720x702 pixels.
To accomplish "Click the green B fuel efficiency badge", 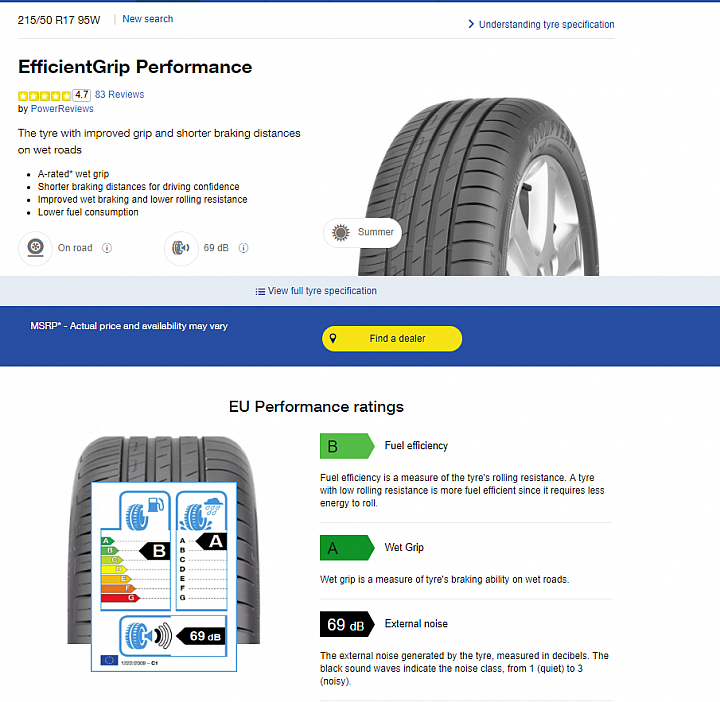I will tap(347, 446).
